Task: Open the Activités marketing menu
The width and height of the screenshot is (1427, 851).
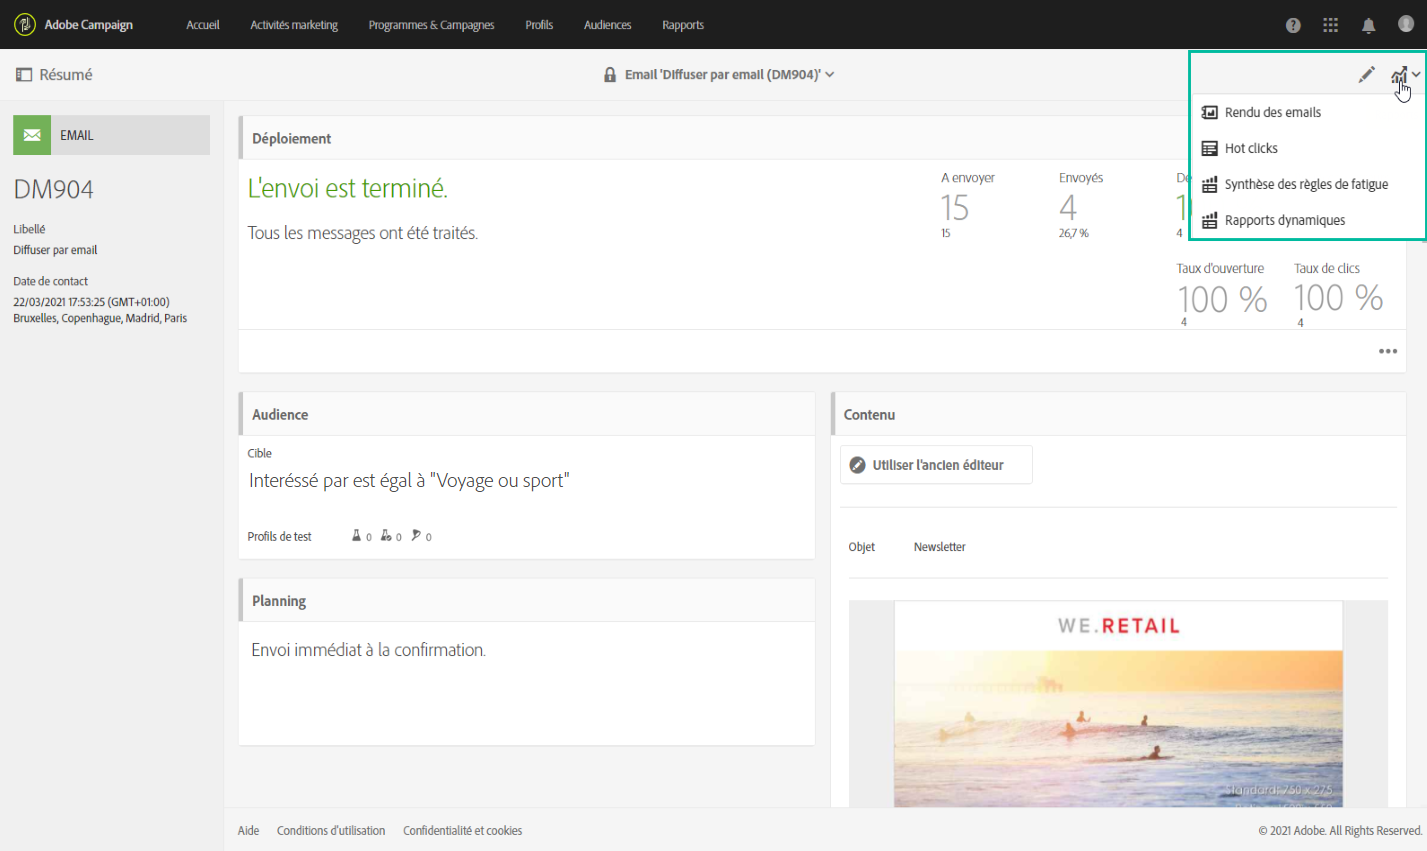Action: click(294, 25)
